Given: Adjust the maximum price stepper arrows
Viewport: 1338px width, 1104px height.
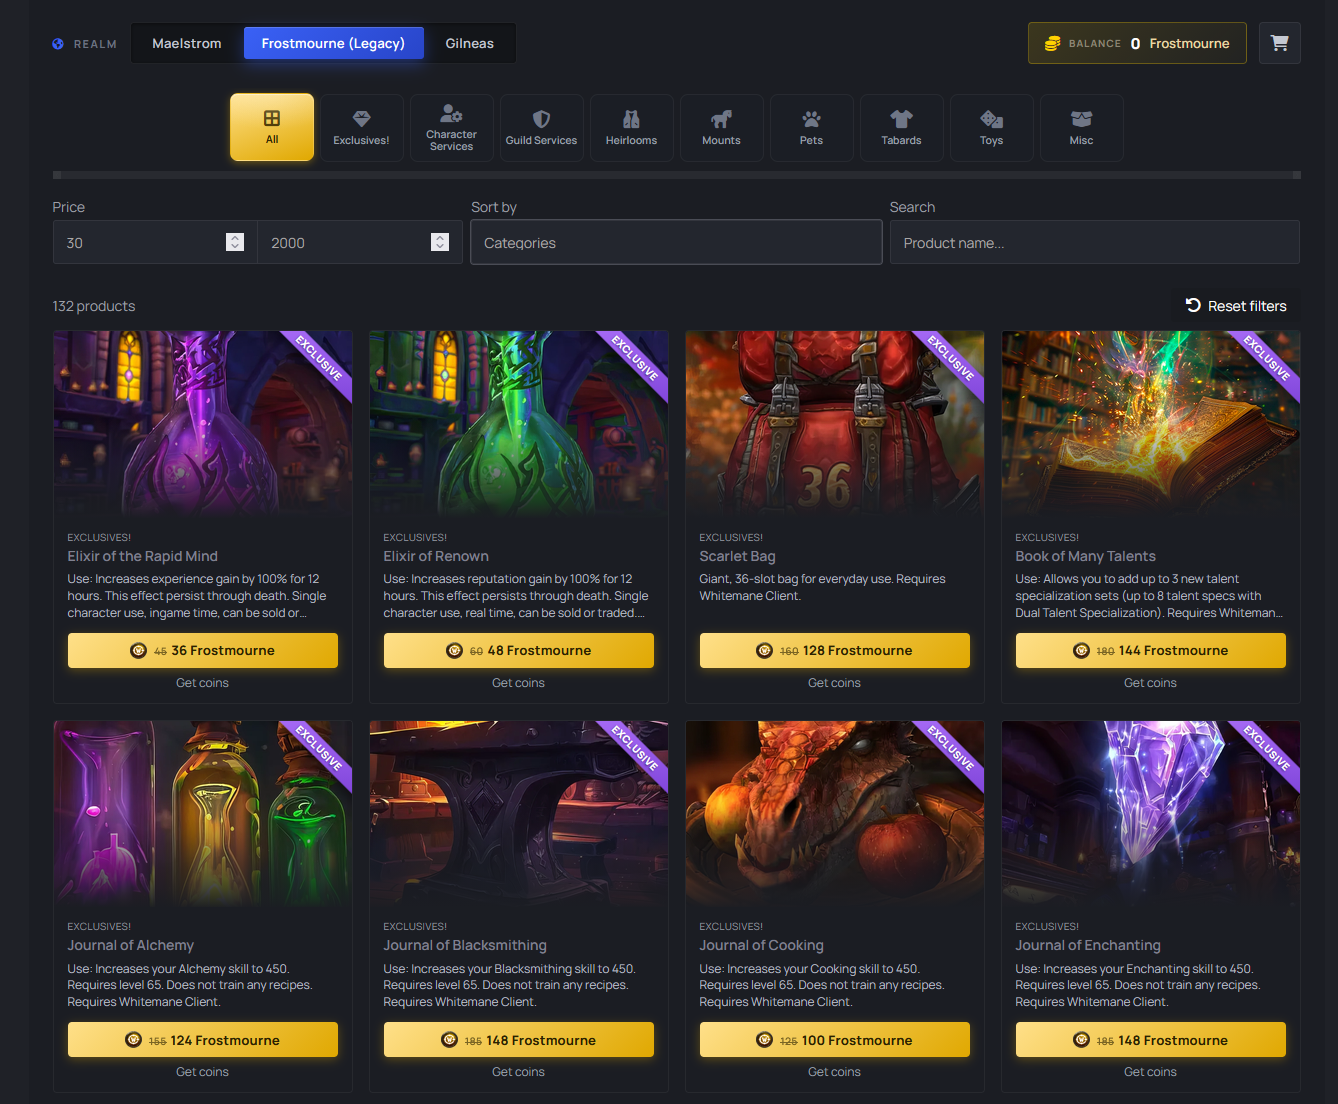Looking at the screenshot, I should click(440, 242).
